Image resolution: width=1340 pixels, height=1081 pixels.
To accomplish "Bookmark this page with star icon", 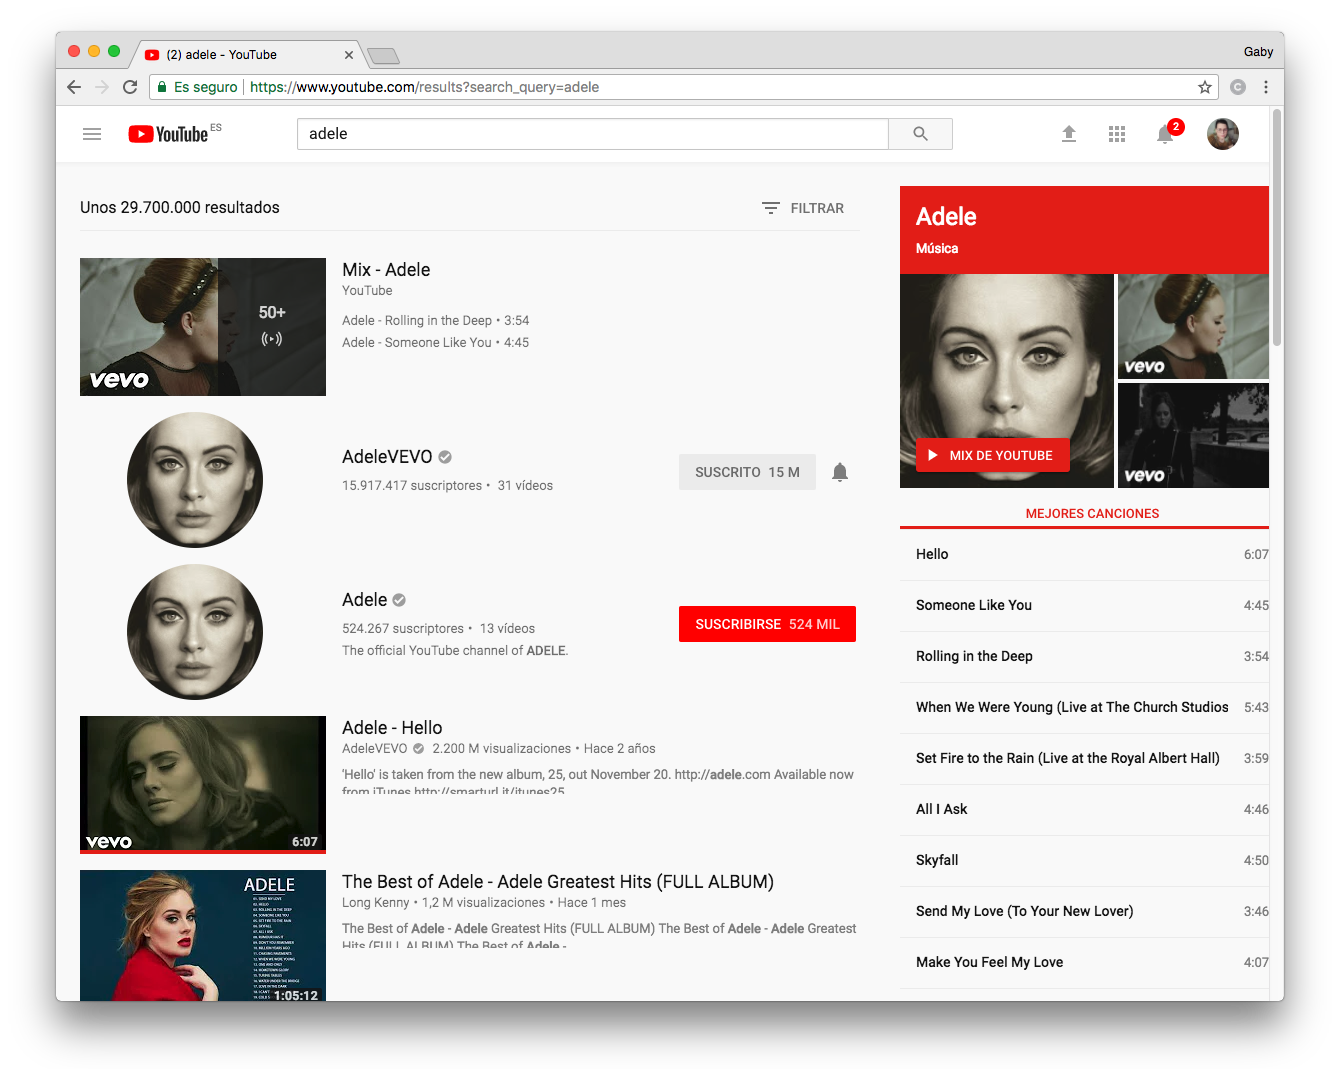I will pos(1205,87).
